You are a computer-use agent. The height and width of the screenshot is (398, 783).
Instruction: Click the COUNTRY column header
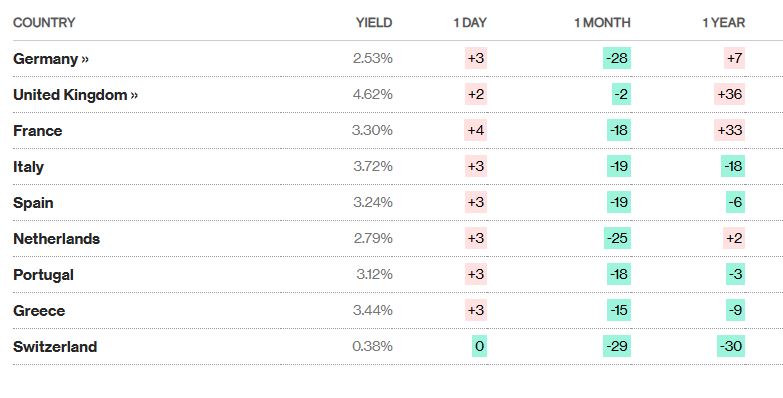point(44,22)
